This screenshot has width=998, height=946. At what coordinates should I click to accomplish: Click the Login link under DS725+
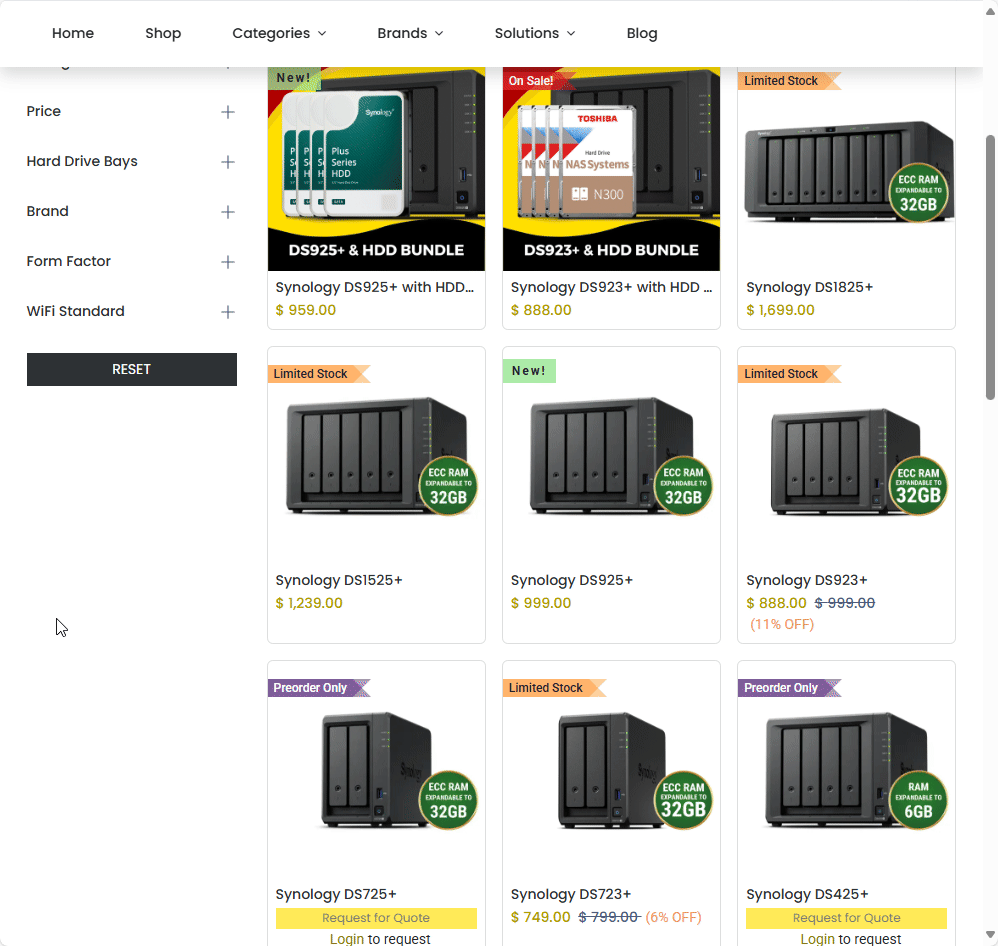tap(347, 939)
